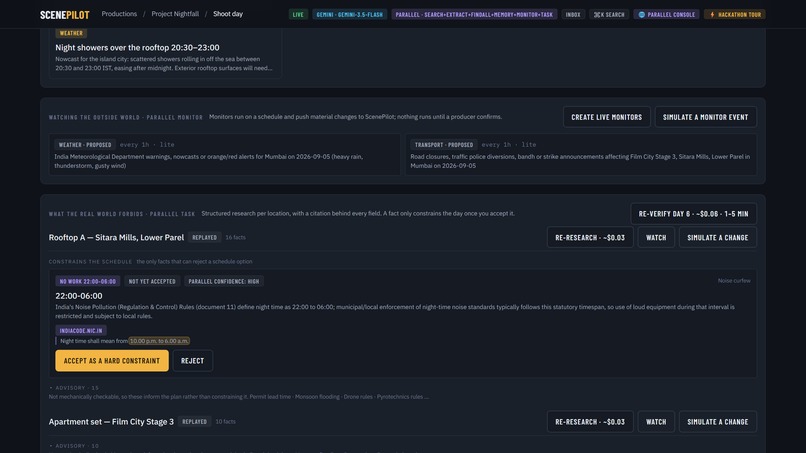Click the globe icon of Parallel Console

click(642, 14)
